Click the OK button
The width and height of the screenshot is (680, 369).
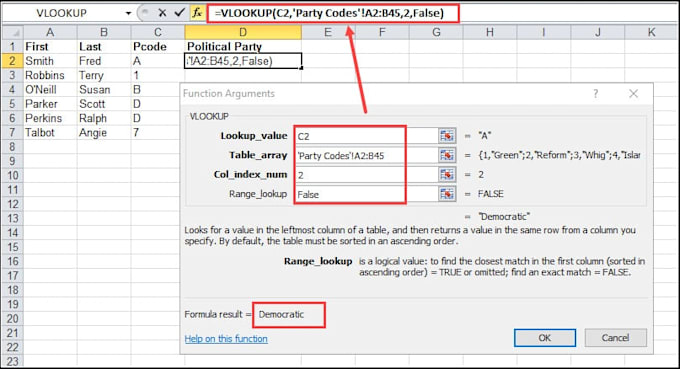coord(545,338)
